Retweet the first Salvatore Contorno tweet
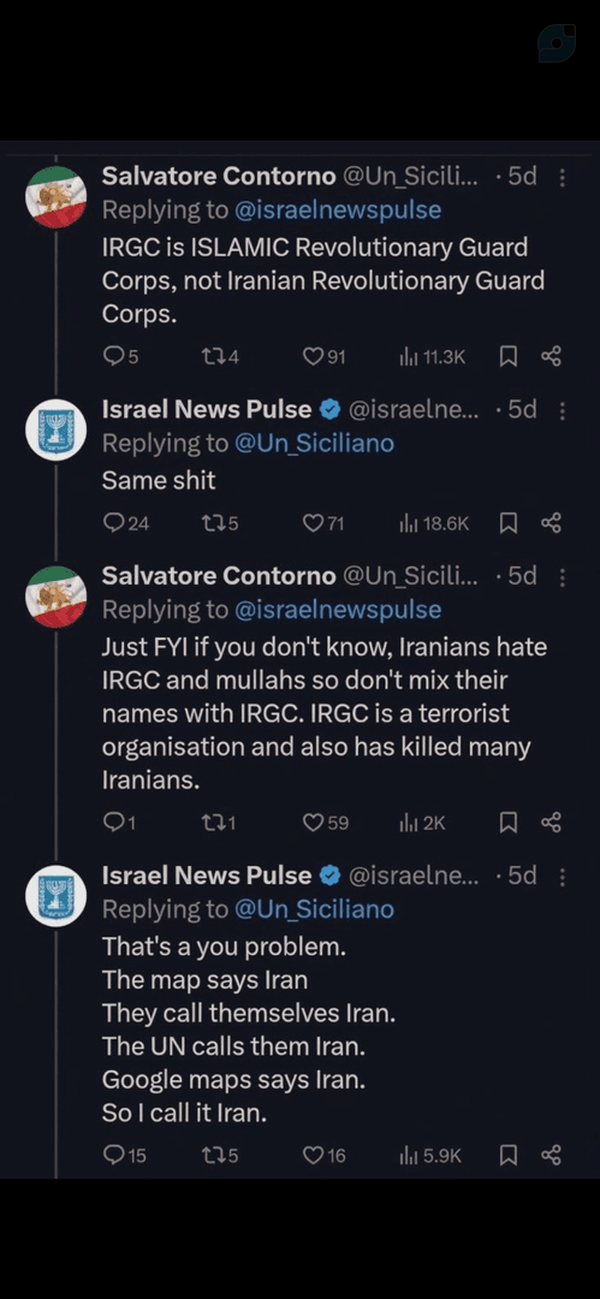600x1299 pixels. (x=220, y=356)
